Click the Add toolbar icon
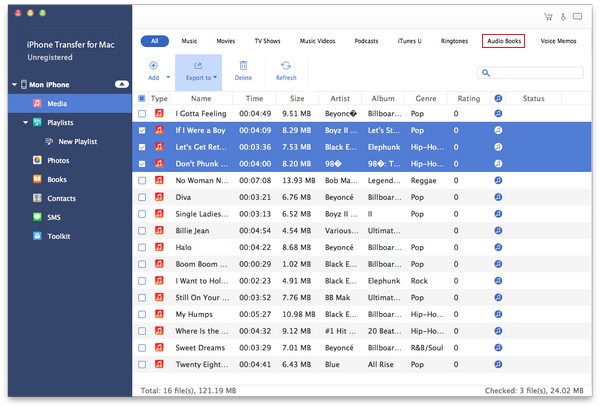600x408 pixels. pyautogui.click(x=152, y=65)
